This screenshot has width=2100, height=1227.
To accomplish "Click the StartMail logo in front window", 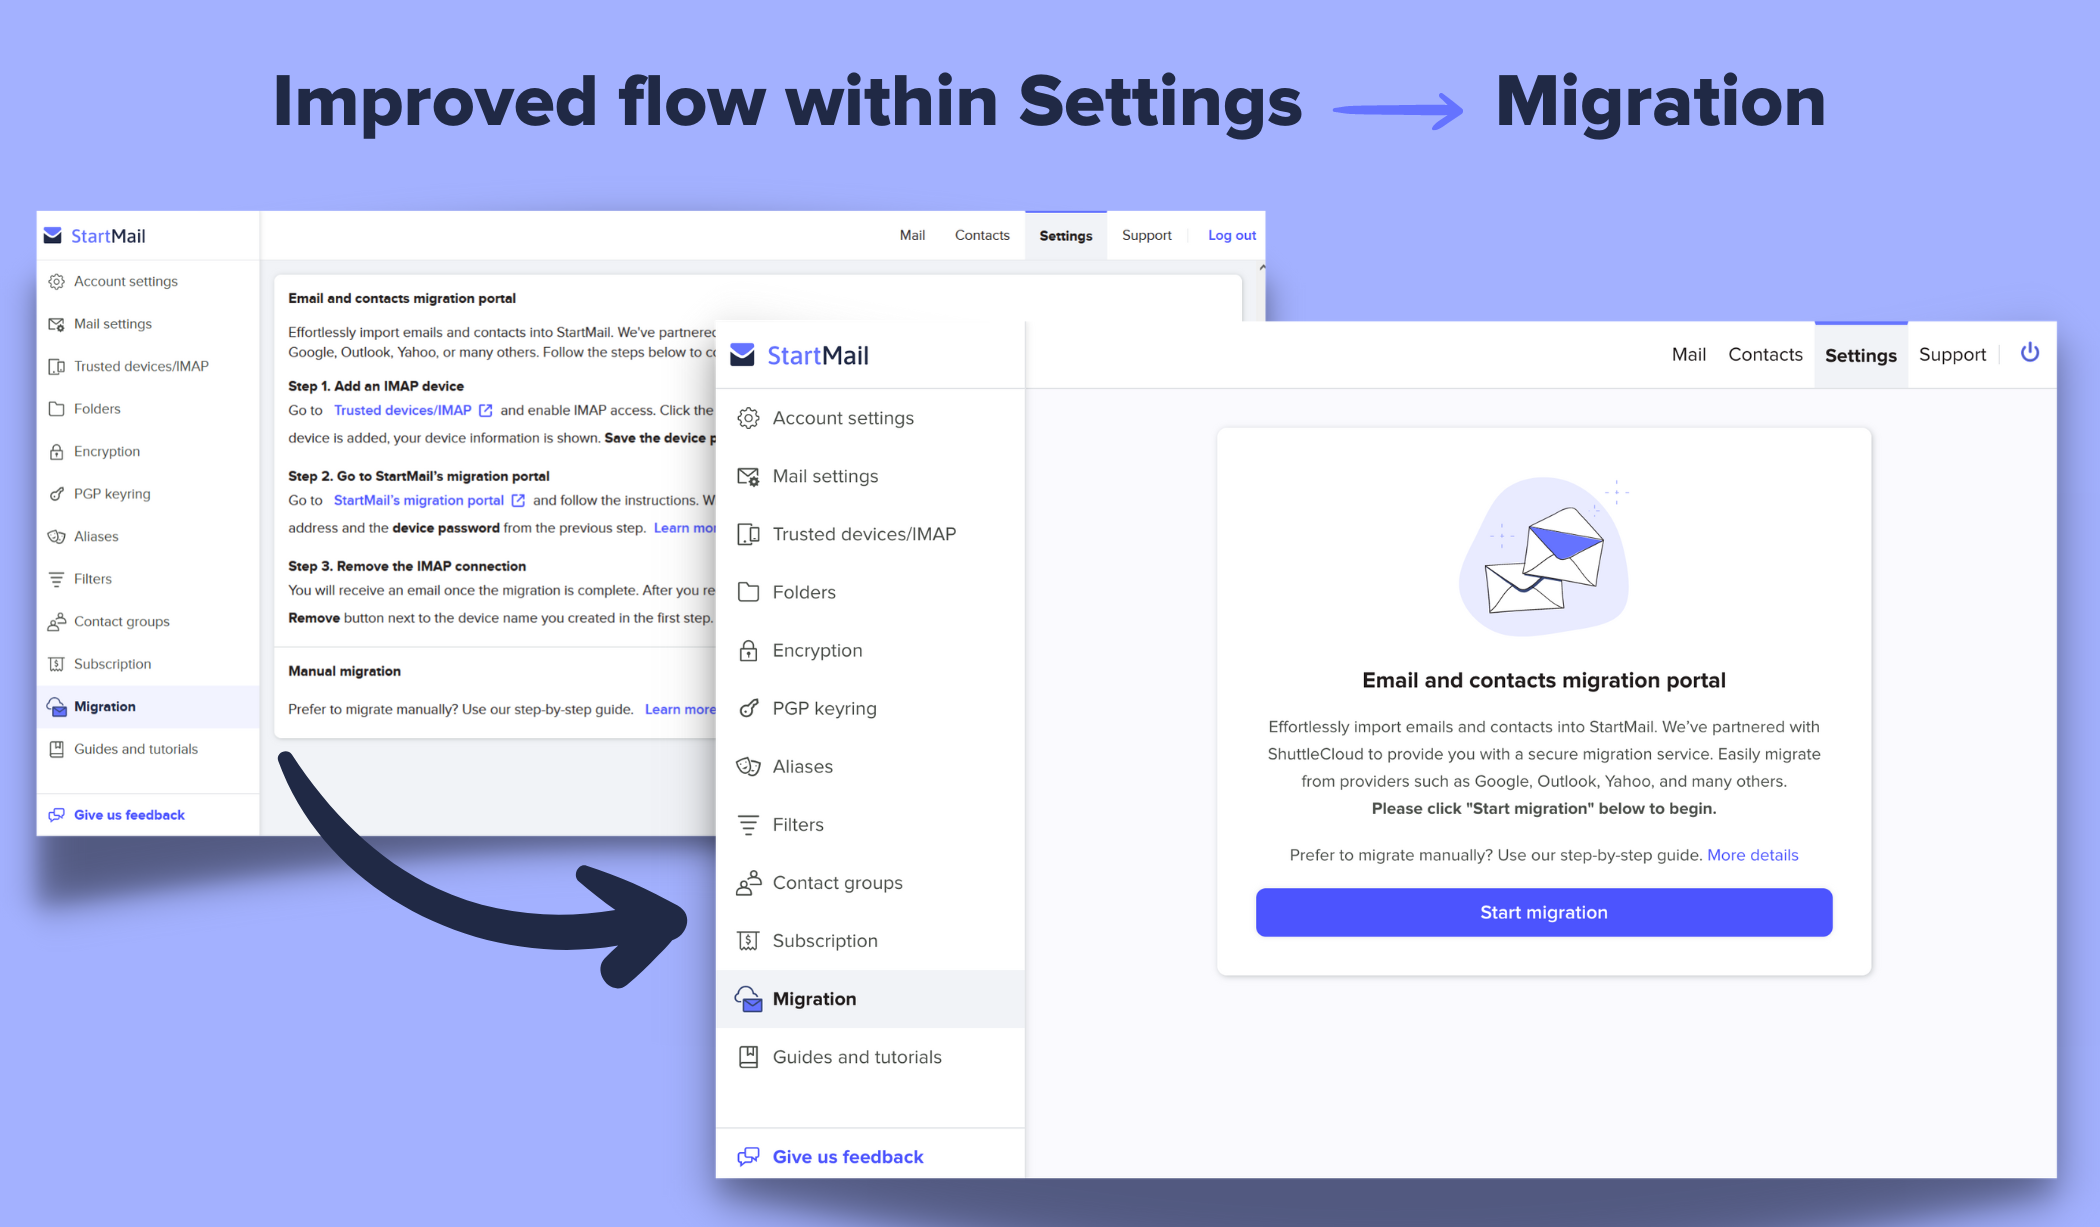I will (799, 355).
